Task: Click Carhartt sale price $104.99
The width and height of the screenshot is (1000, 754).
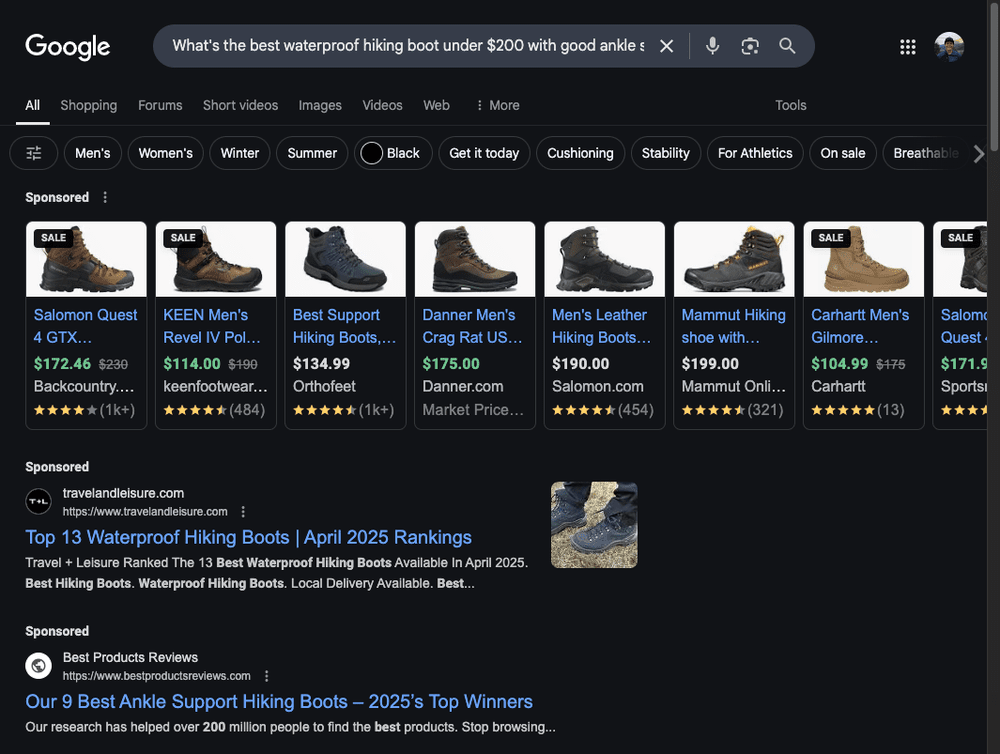Action: 839,364
